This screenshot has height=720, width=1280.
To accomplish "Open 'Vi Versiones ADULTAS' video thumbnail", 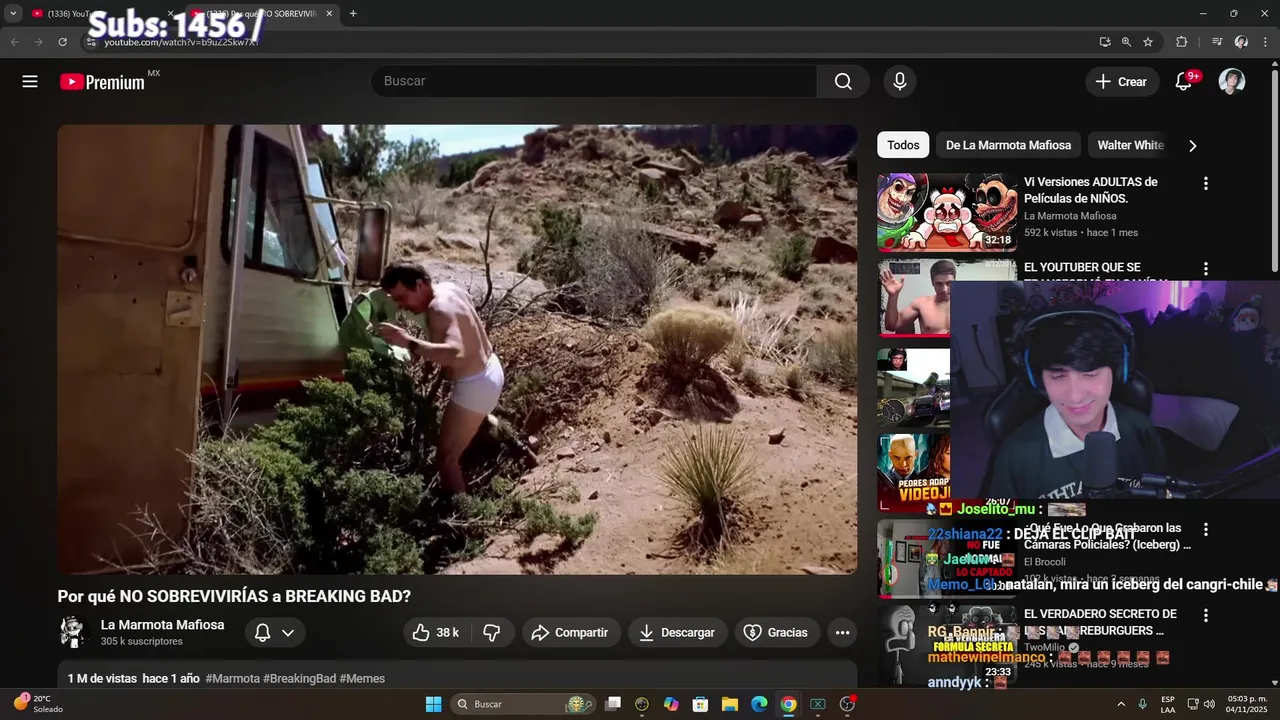I will (x=946, y=211).
